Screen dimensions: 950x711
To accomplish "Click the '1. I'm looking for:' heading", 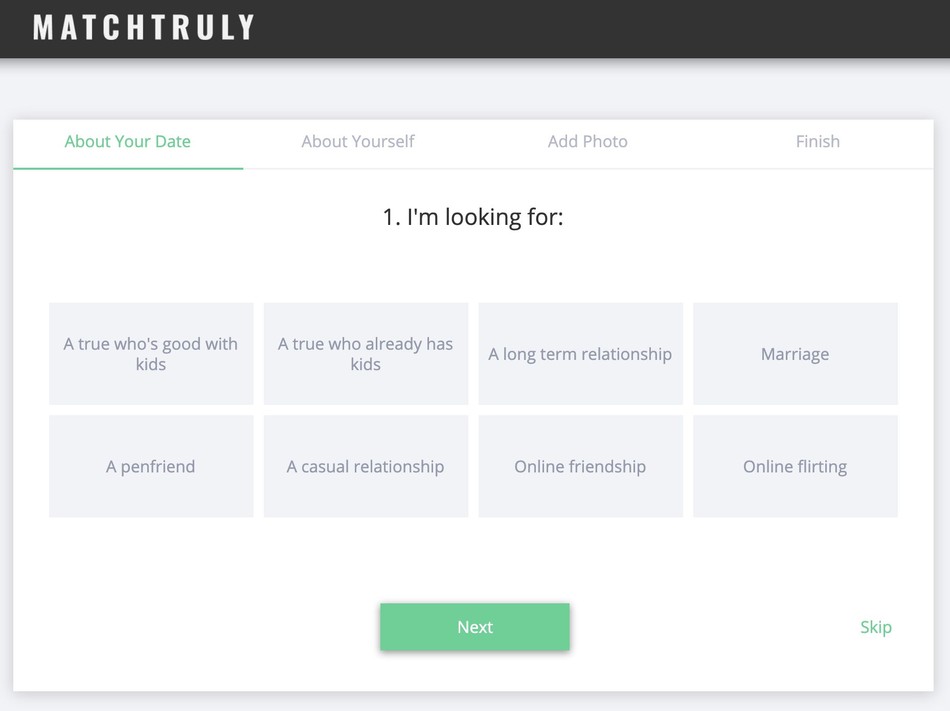I will pyautogui.click(x=473, y=217).
